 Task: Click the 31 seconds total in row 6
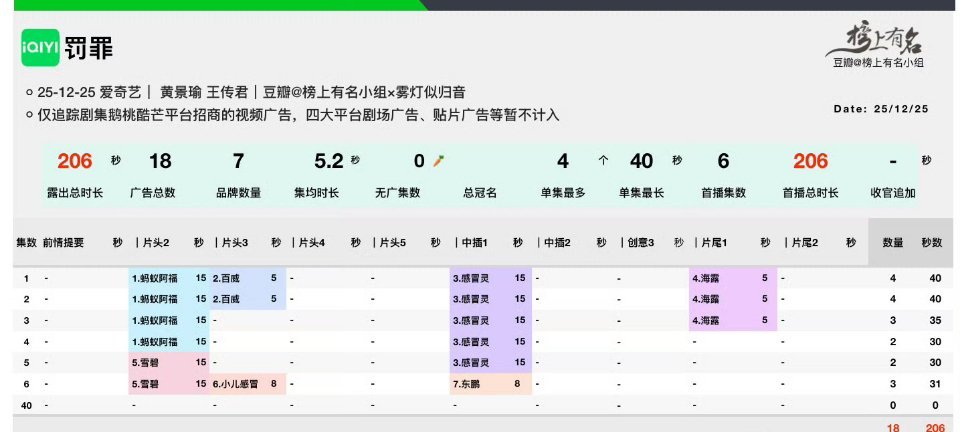[935, 384]
